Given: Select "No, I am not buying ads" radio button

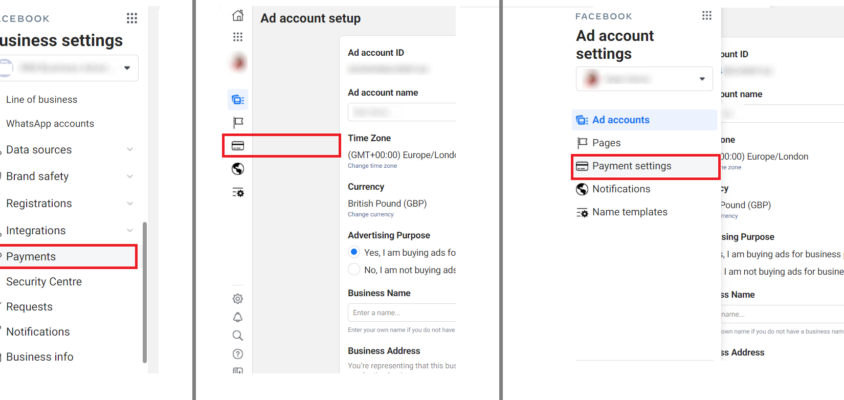Looking at the screenshot, I should coord(354,270).
